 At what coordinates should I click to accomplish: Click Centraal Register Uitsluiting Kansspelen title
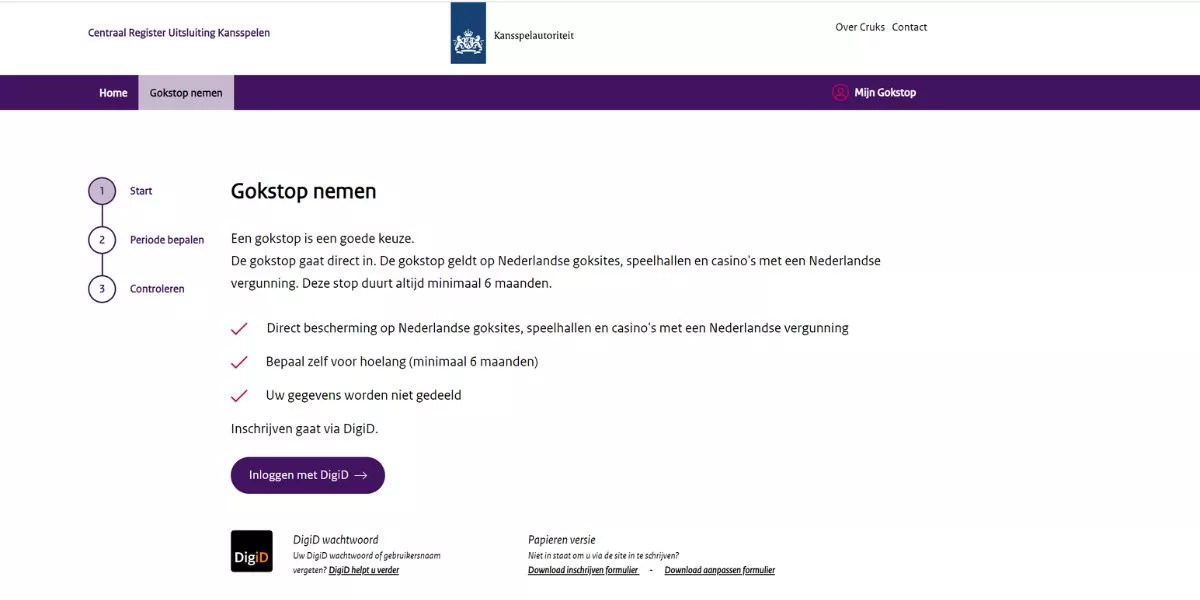(179, 33)
